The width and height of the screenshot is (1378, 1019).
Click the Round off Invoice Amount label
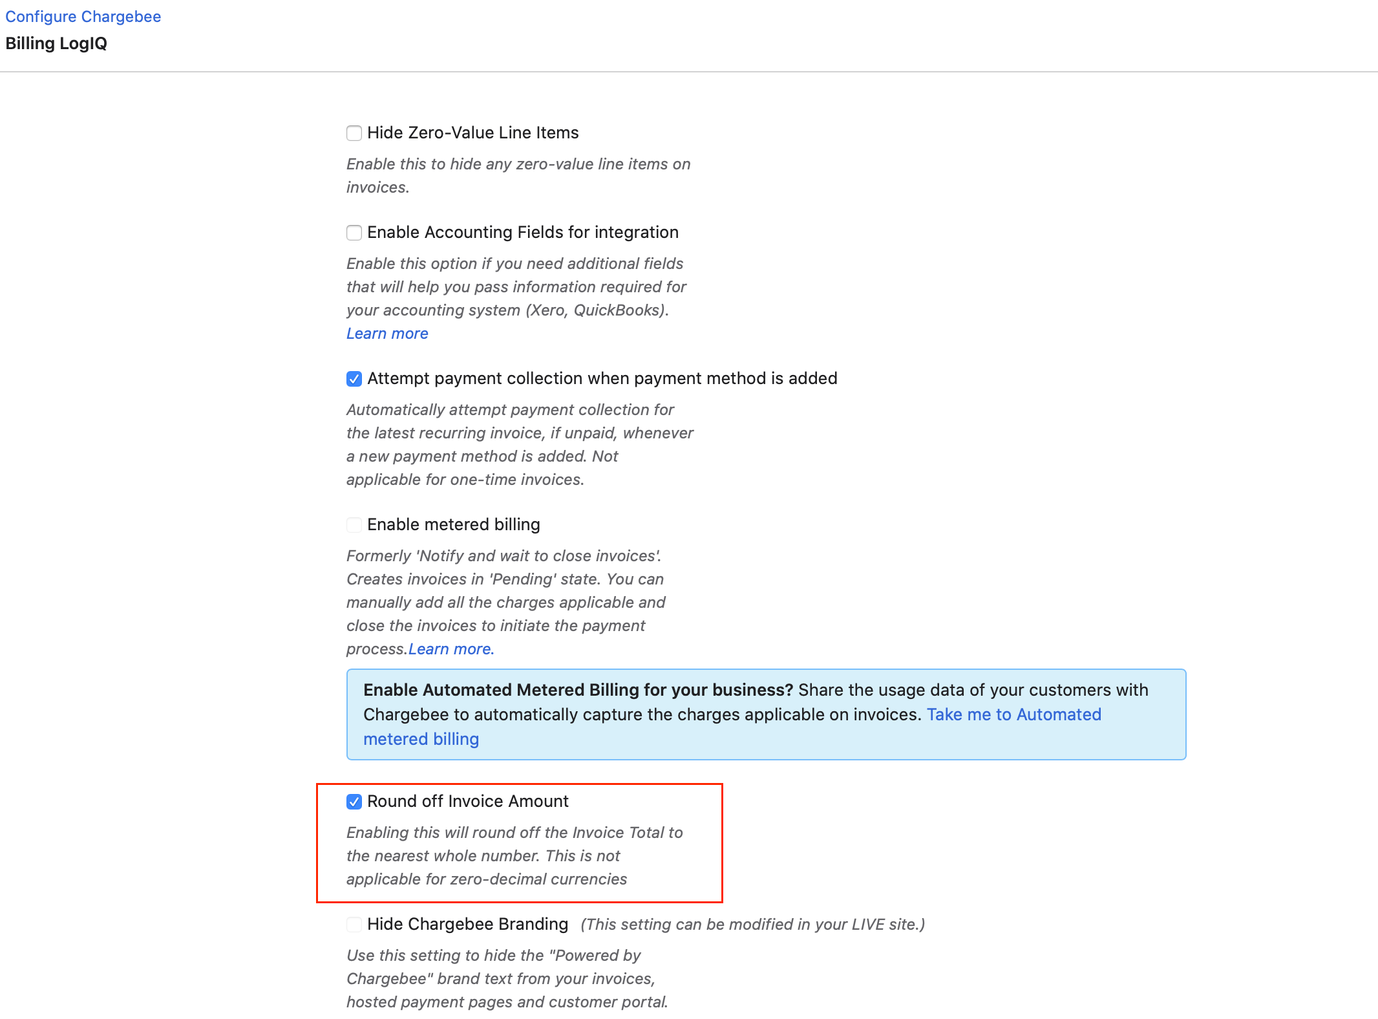point(467,802)
